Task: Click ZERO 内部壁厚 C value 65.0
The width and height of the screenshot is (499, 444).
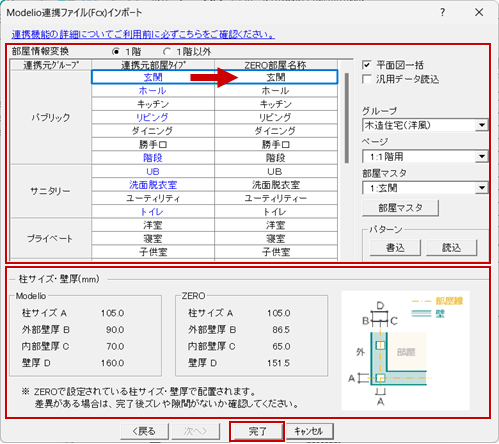Action: coord(281,346)
